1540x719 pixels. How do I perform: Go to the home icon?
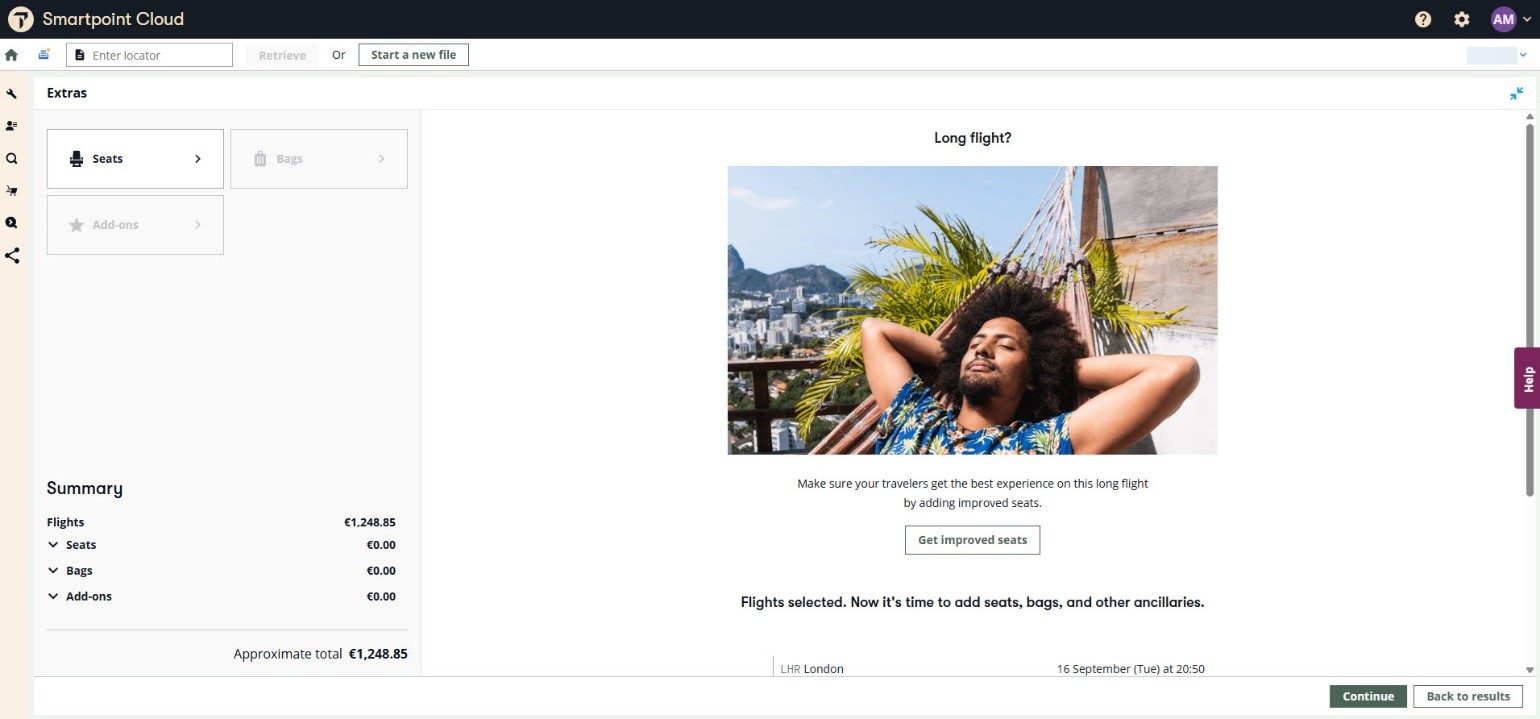coord(12,55)
